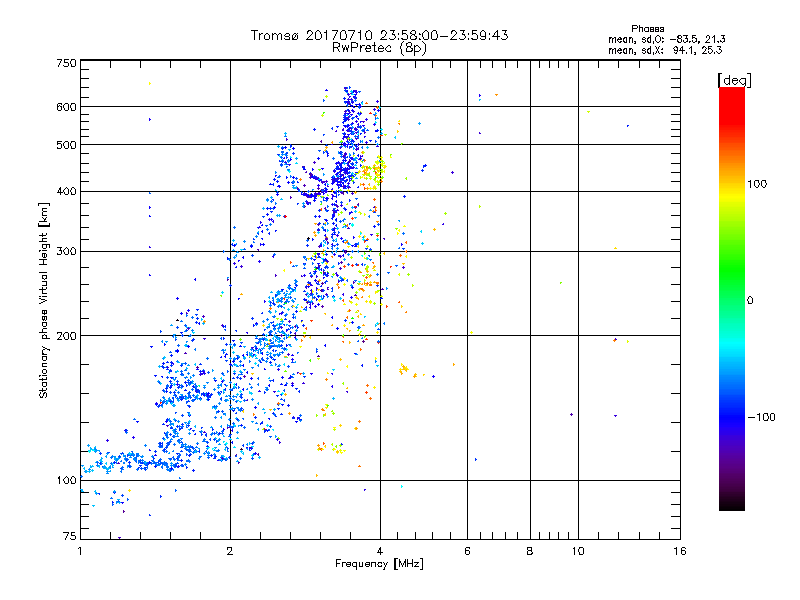Click the "Frequency [MHz]" axis title

pos(379,564)
